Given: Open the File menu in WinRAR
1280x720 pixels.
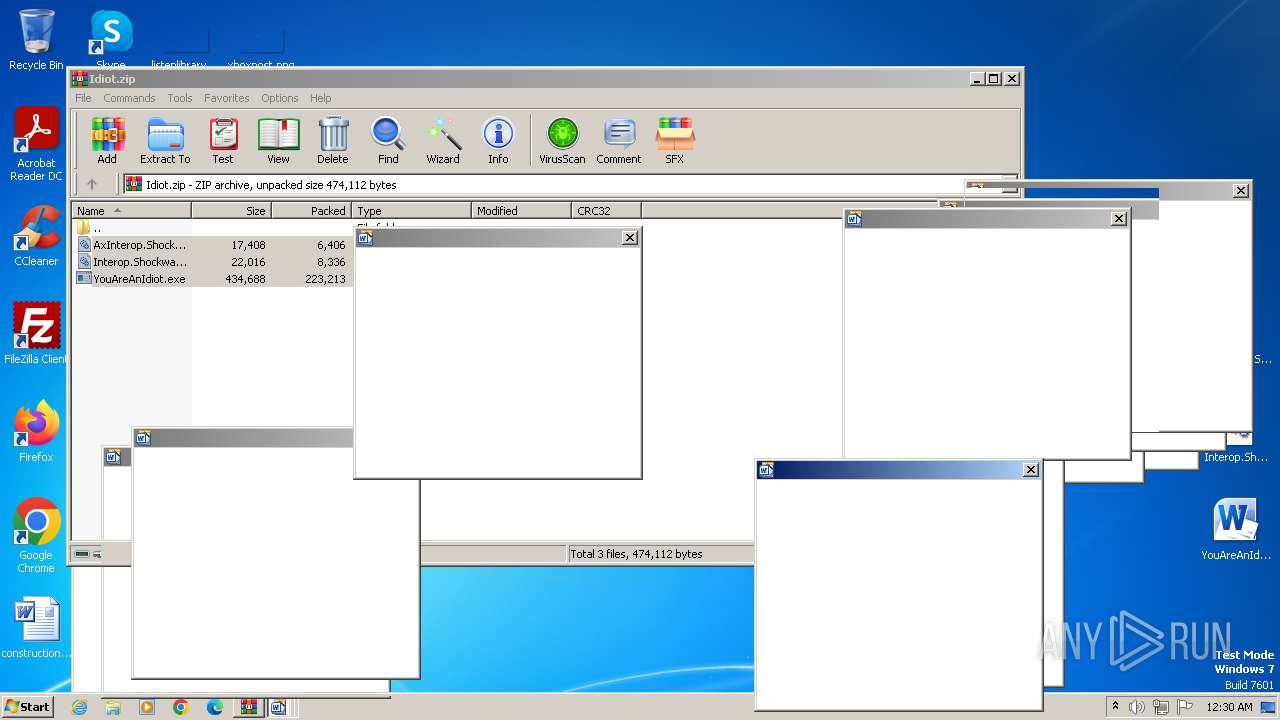Looking at the screenshot, I should (83, 98).
